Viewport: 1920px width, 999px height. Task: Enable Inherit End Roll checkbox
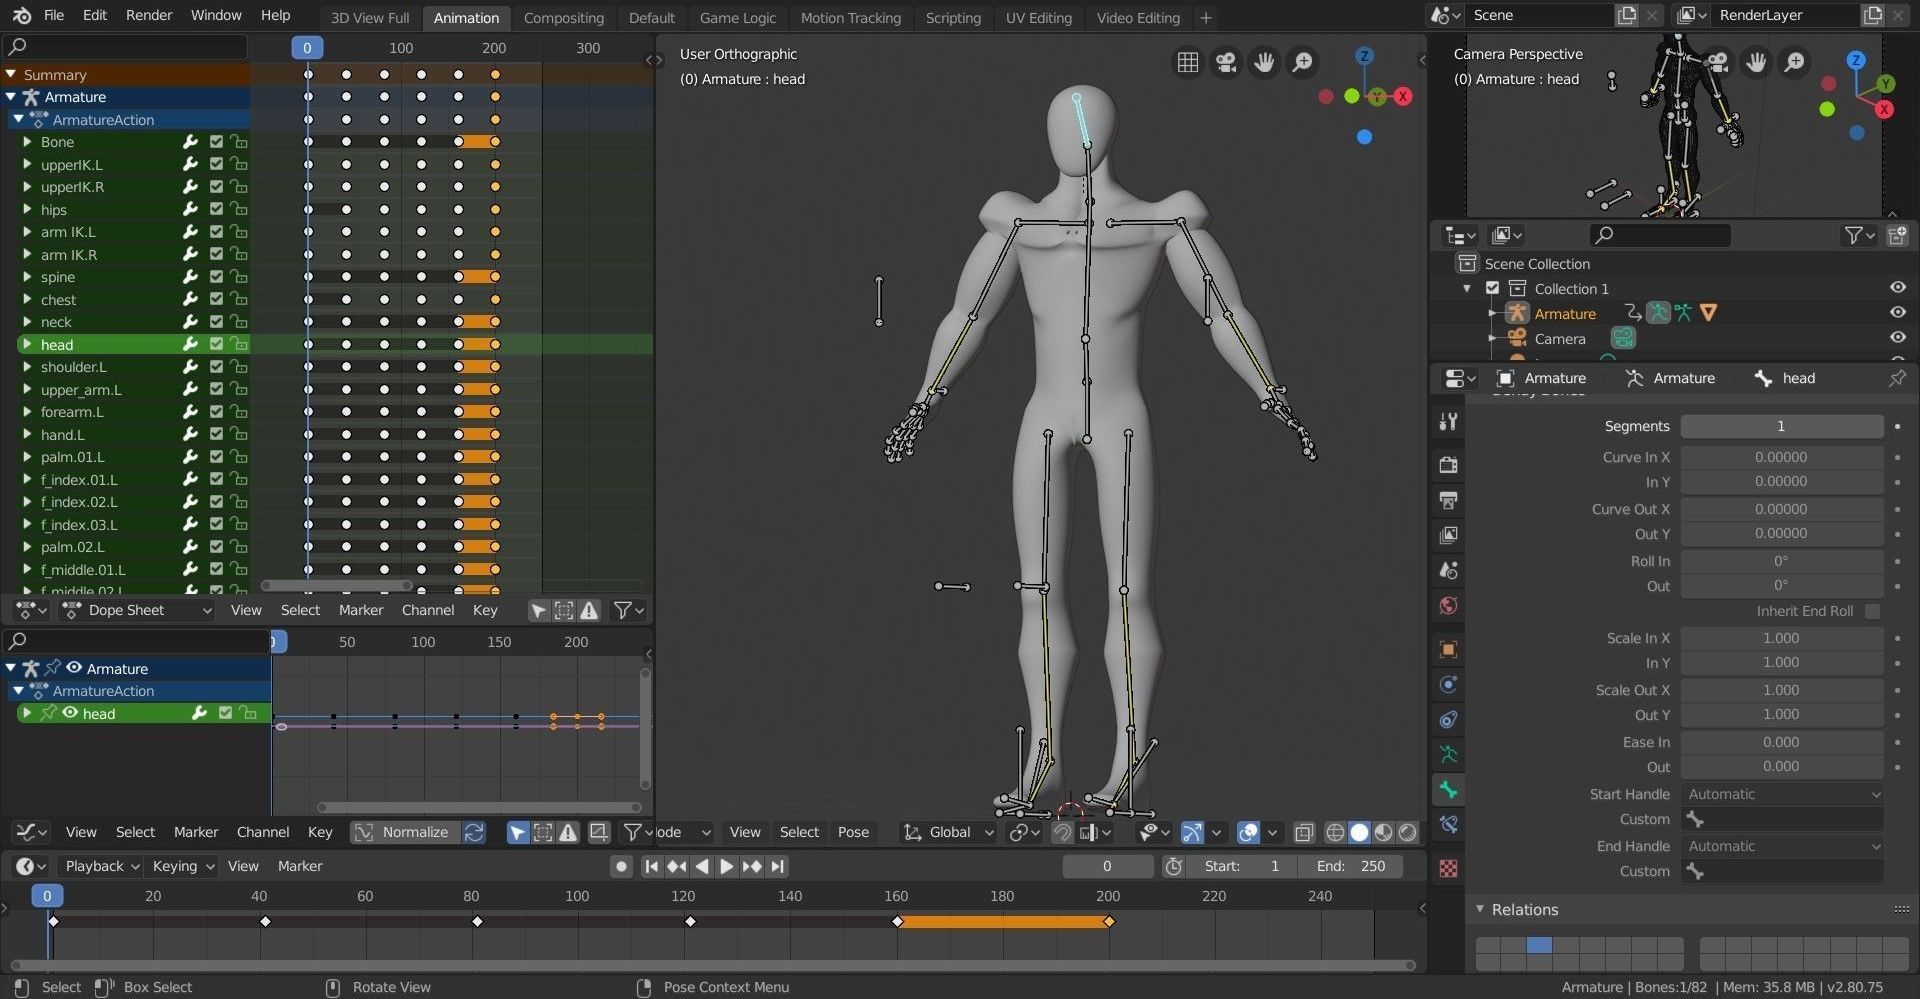[1872, 611]
